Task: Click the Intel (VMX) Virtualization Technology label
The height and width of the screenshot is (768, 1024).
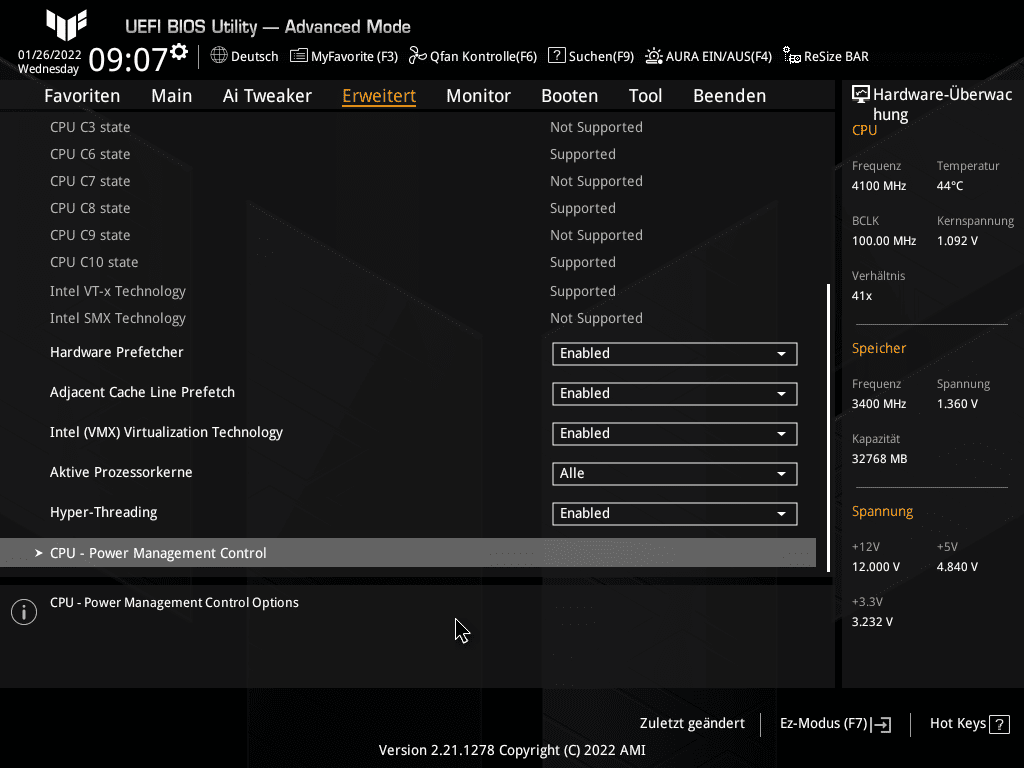Action: [x=167, y=432]
